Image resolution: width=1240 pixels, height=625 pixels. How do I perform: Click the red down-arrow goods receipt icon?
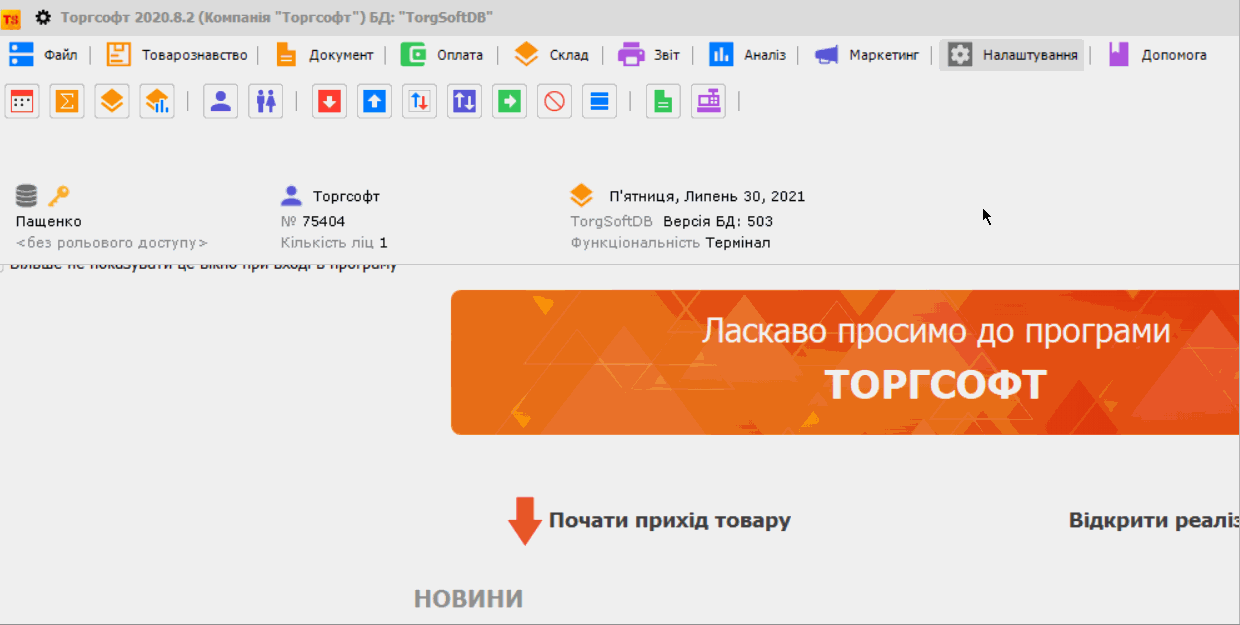click(x=329, y=101)
